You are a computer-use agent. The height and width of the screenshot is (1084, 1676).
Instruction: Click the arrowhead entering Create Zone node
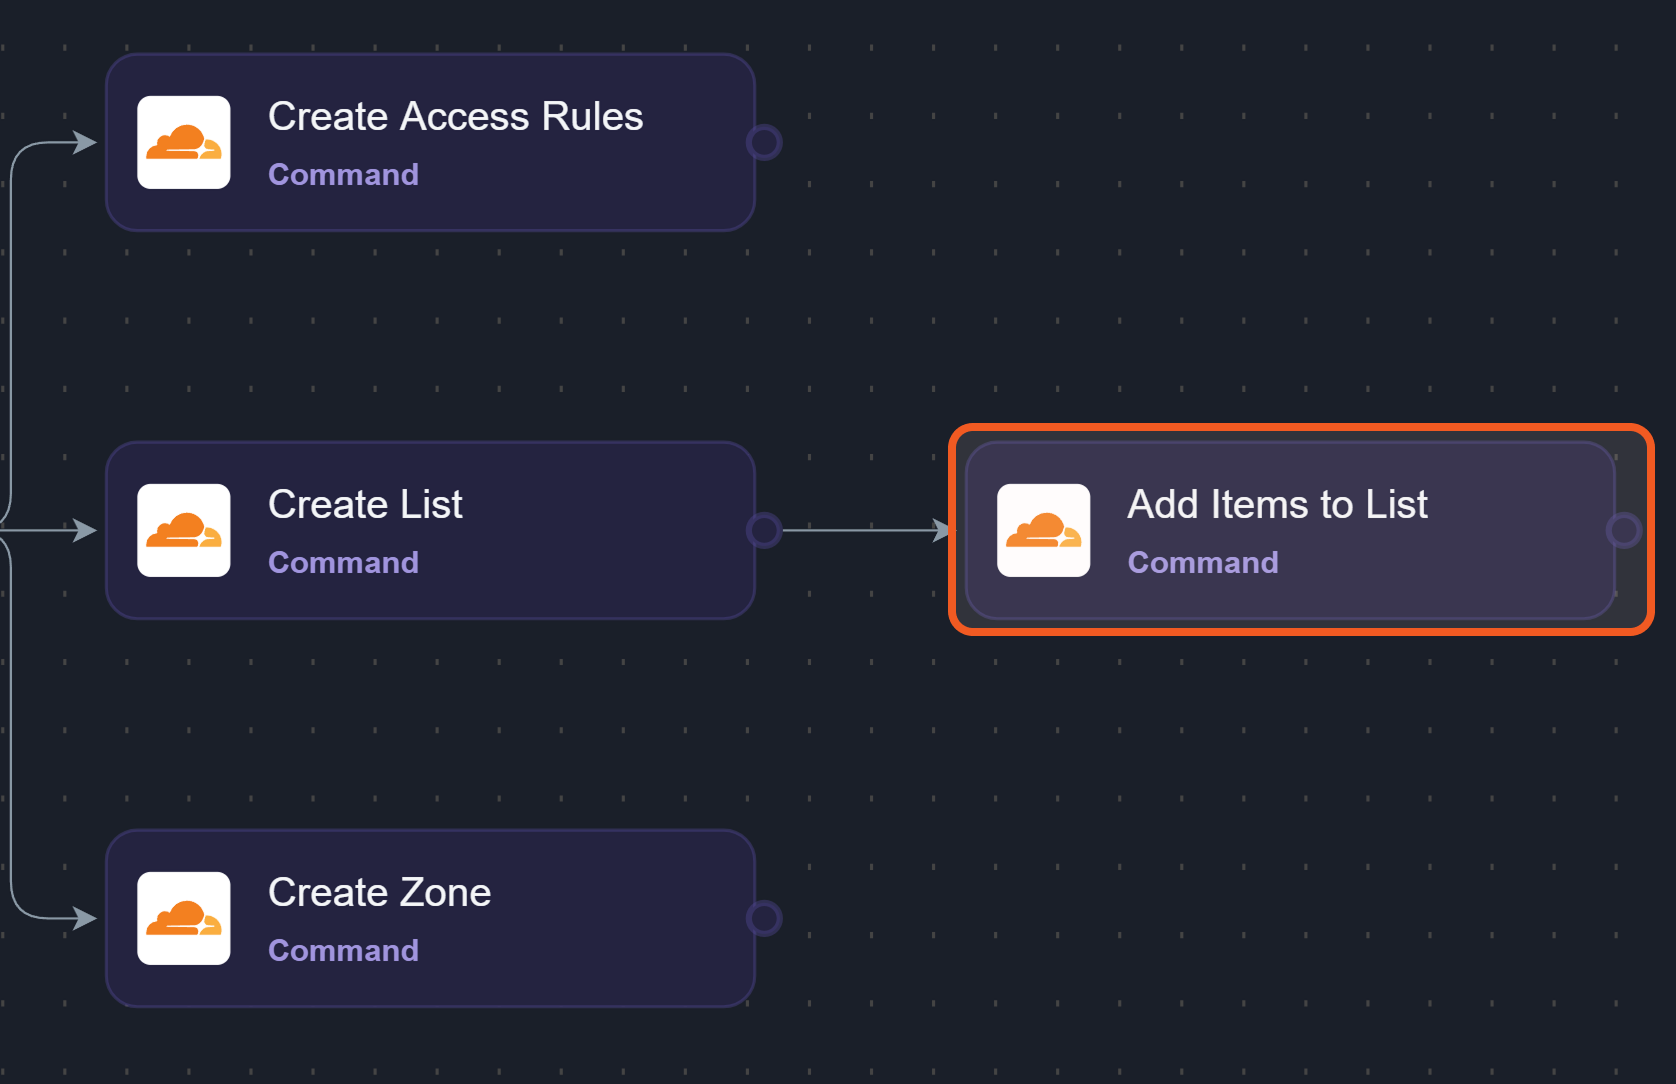[85, 918]
